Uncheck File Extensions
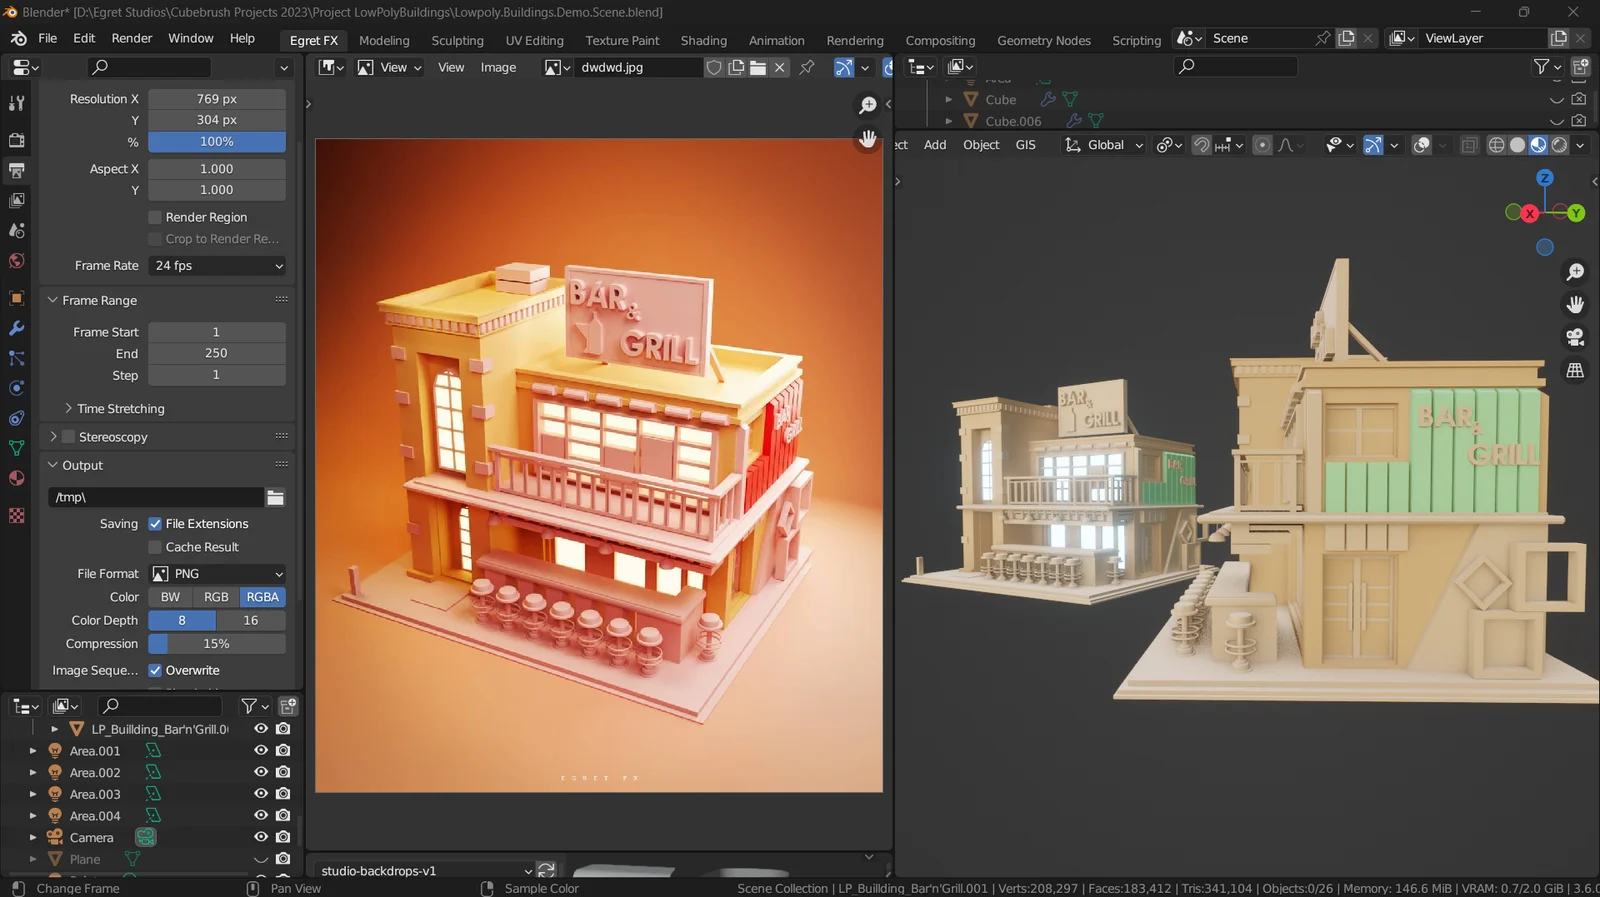 coord(155,524)
